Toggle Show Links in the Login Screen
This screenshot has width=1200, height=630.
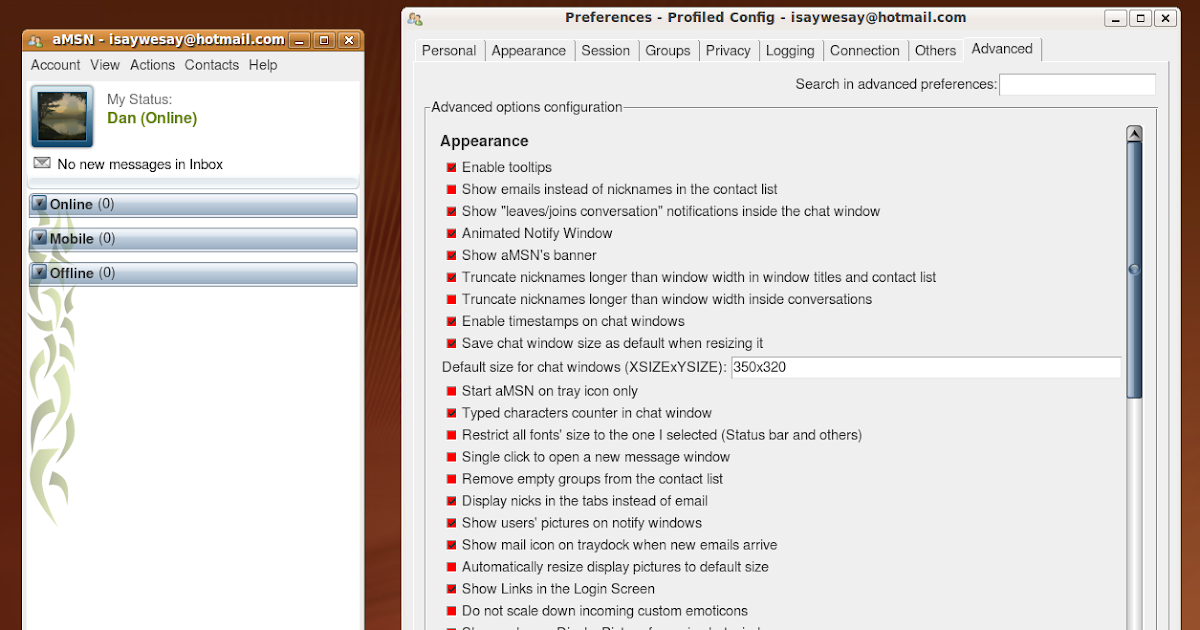[452, 589]
